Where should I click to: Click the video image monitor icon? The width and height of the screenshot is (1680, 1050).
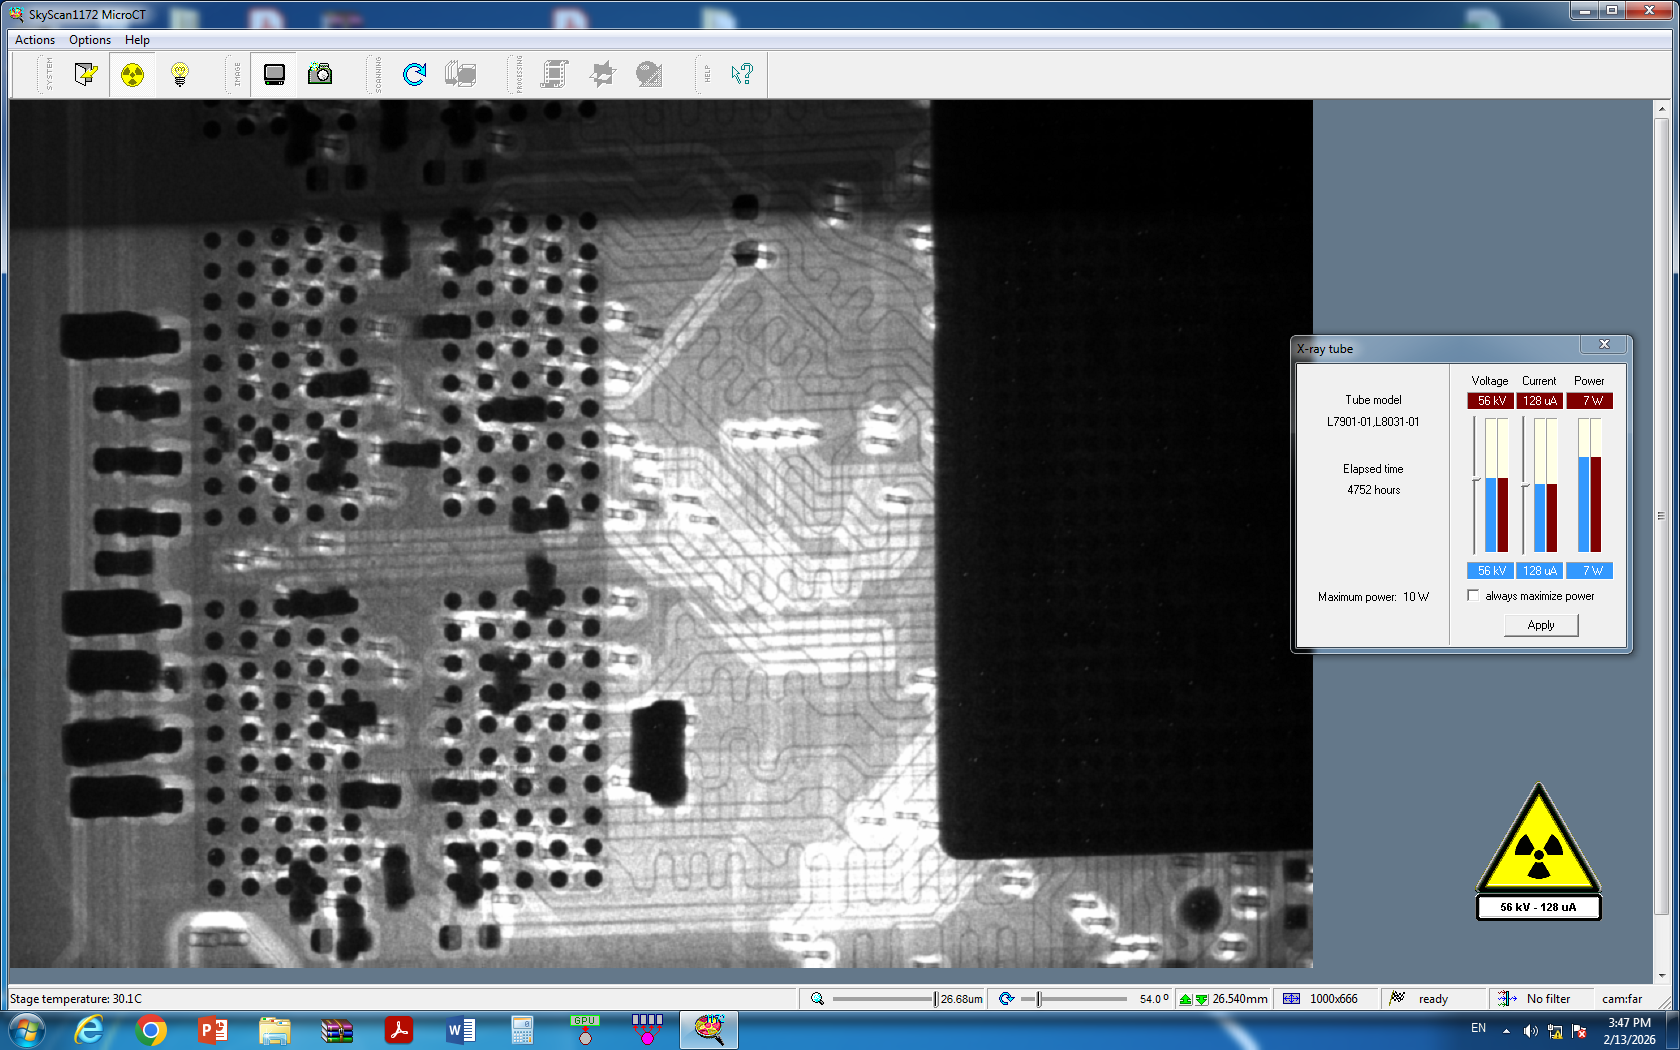[x=274, y=74]
